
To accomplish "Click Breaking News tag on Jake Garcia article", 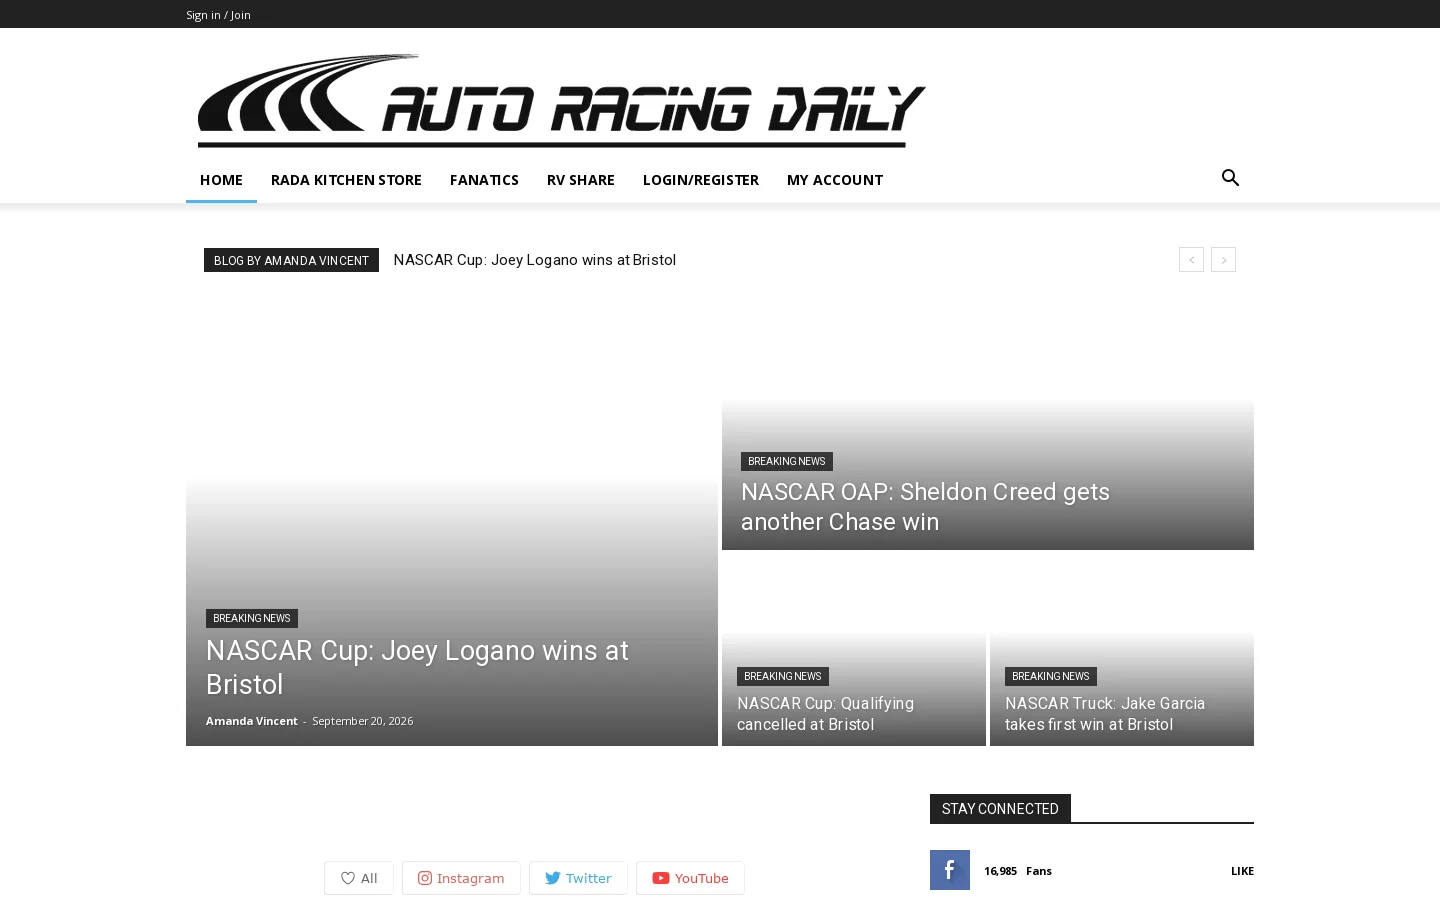I will (1051, 676).
